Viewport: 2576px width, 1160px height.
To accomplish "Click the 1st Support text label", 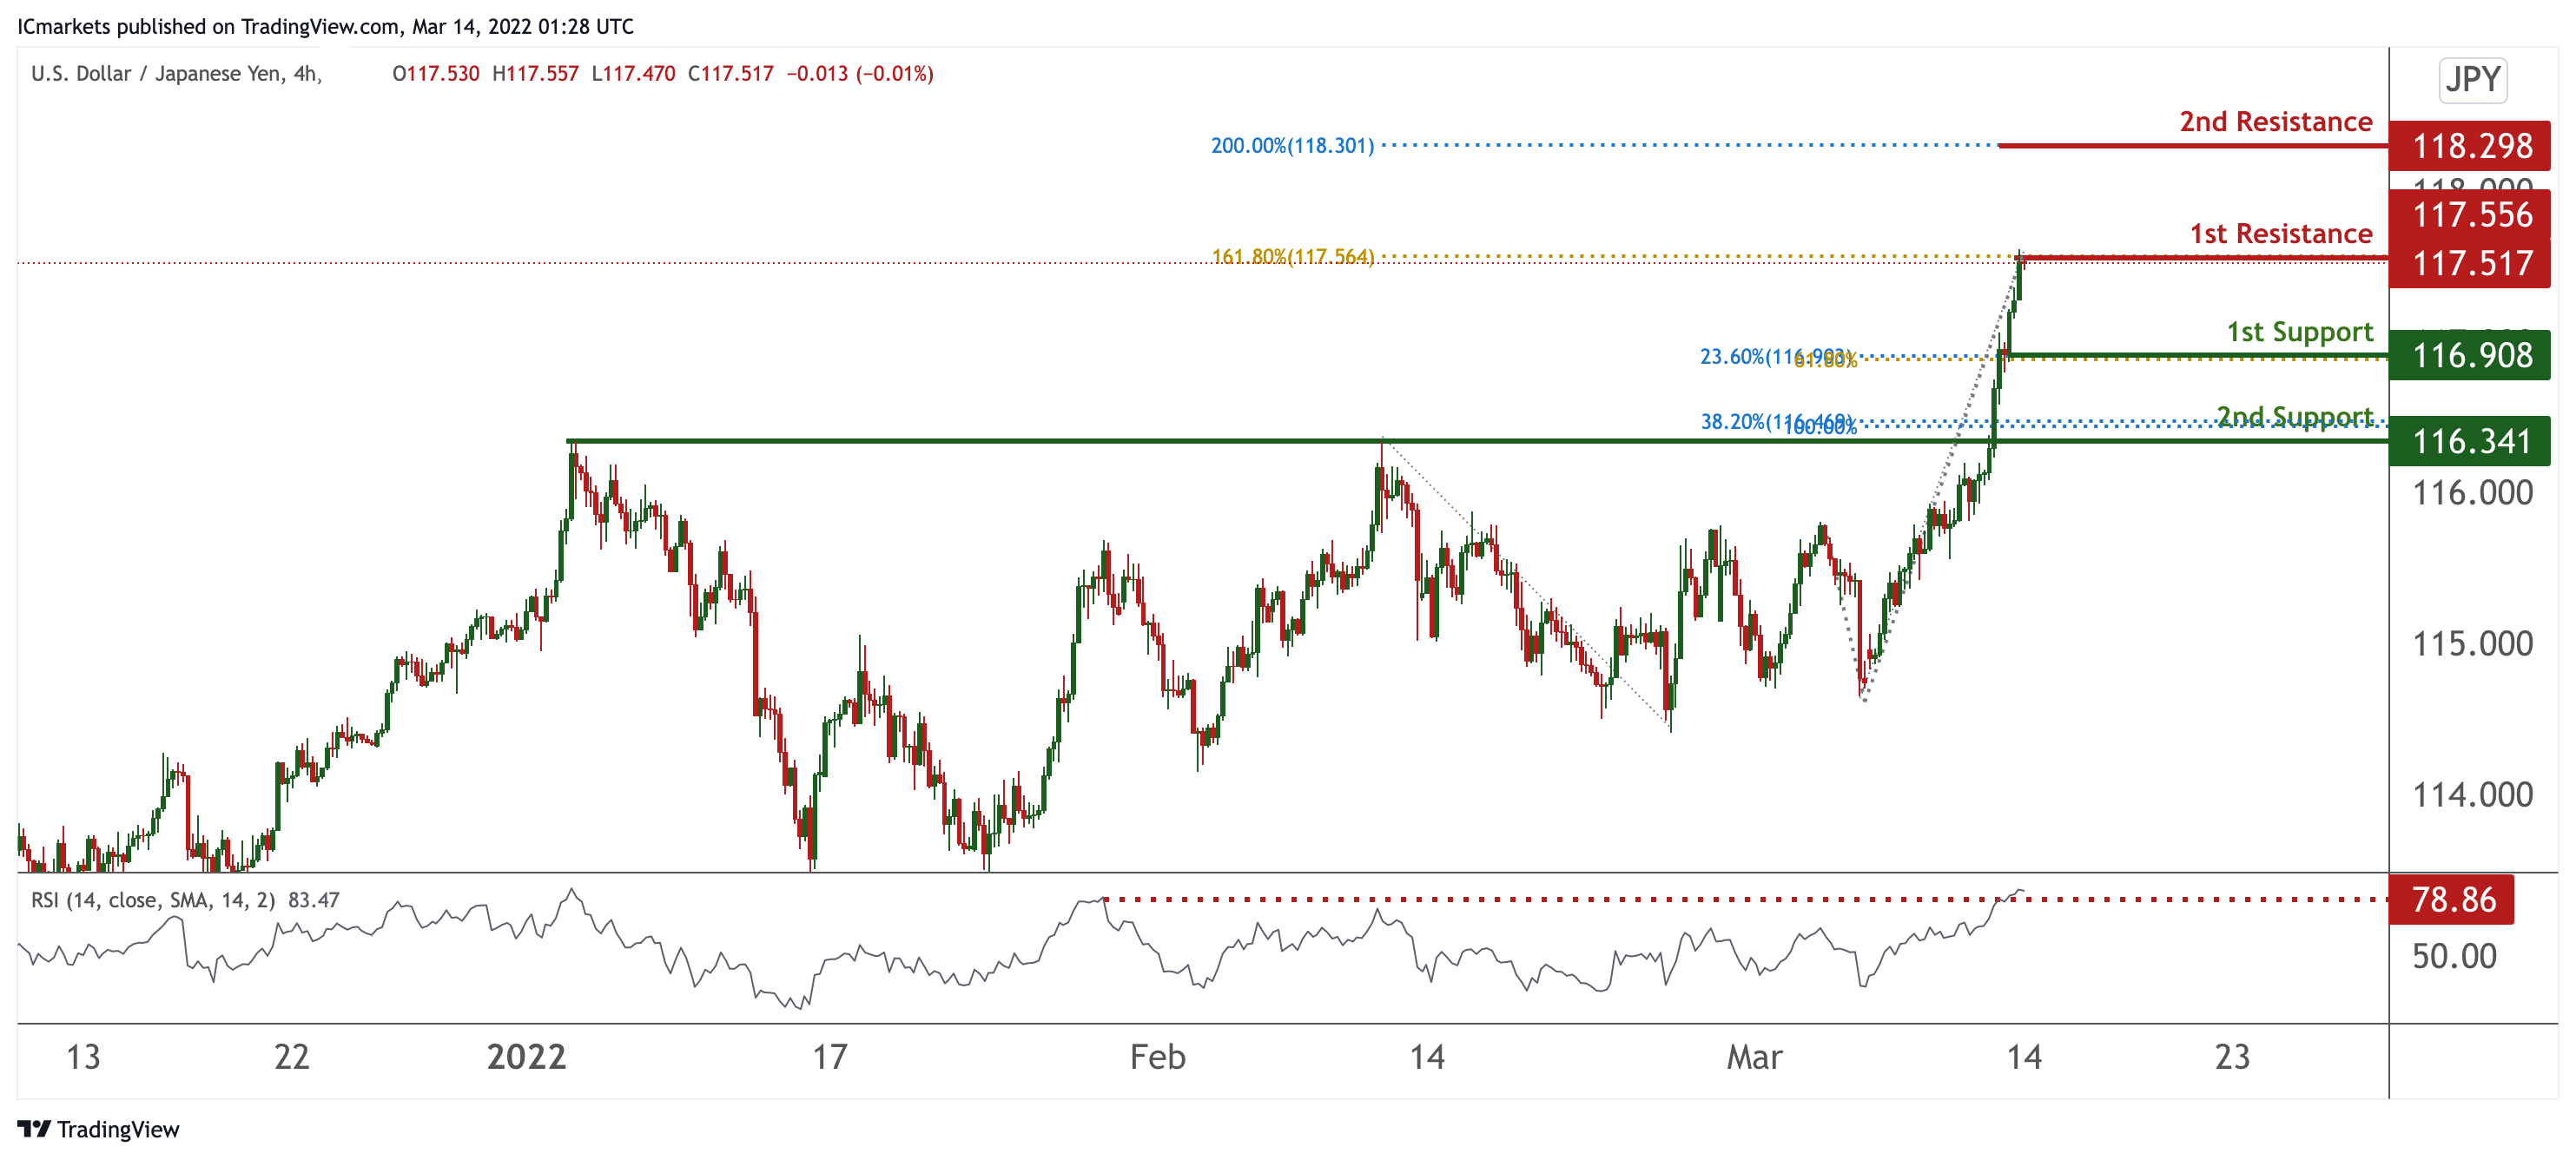I will coord(2298,331).
